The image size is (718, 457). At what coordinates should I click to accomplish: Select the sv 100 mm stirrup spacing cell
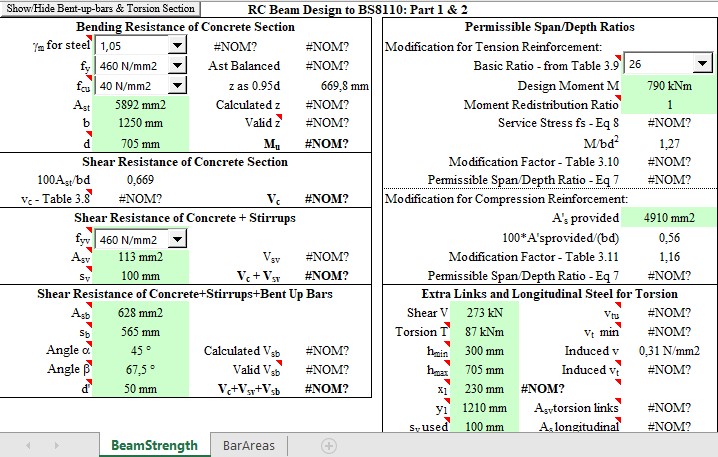[x=141, y=276]
